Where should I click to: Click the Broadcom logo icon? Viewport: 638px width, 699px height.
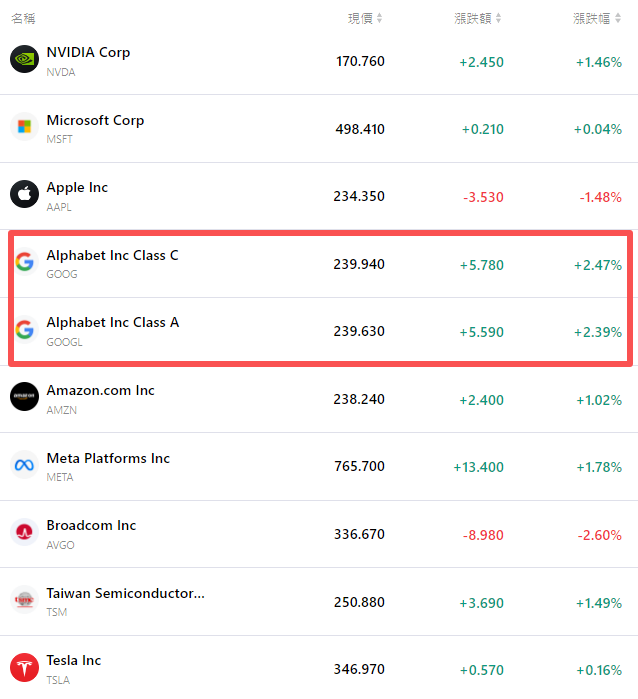click(x=24, y=533)
